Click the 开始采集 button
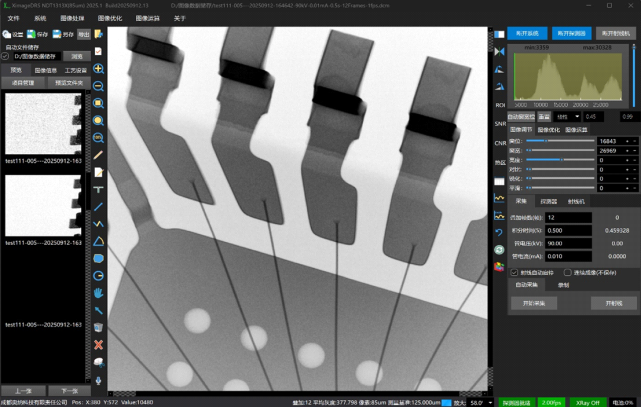 click(x=534, y=302)
